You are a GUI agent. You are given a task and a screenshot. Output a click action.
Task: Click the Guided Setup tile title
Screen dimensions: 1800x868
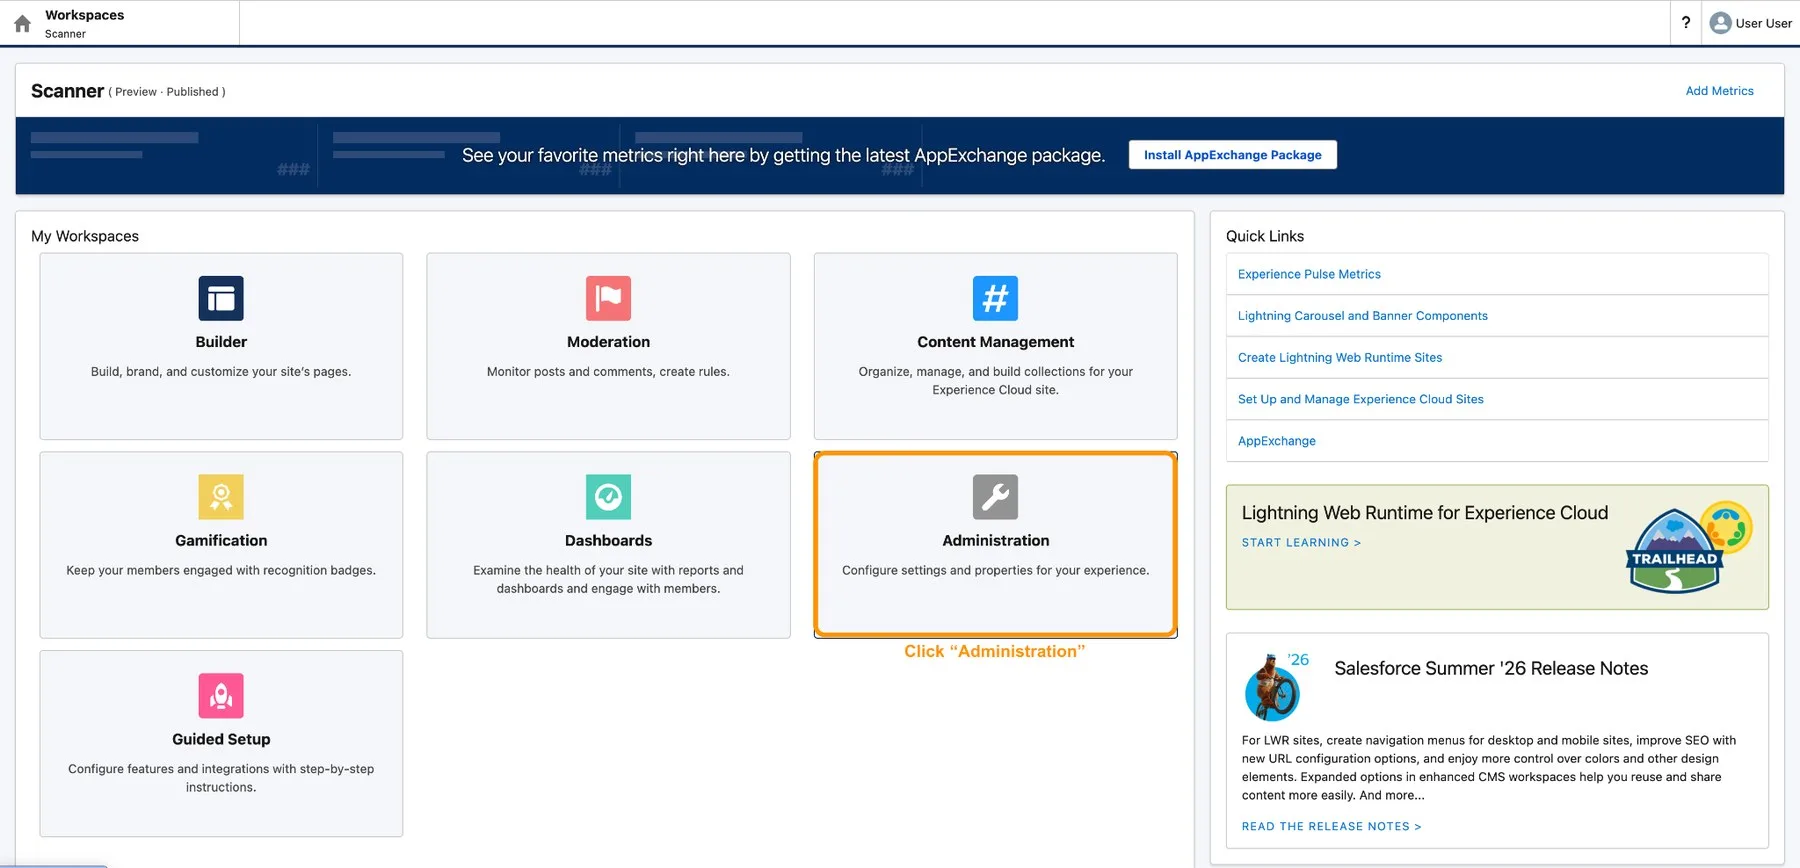(221, 740)
